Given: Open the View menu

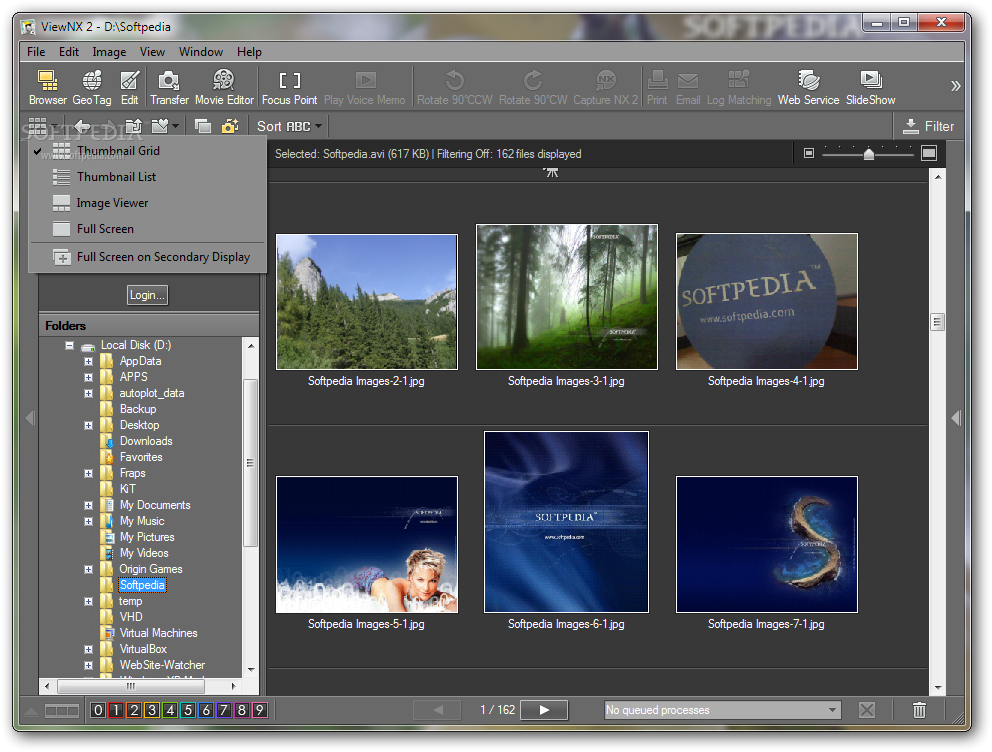Looking at the screenshot, I should tap(152, 52).
